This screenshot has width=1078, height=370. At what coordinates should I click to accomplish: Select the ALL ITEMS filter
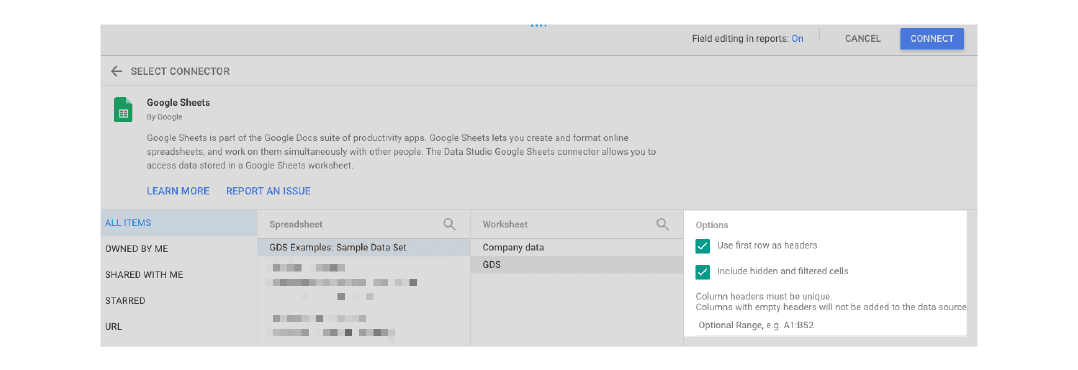[179, 223]
